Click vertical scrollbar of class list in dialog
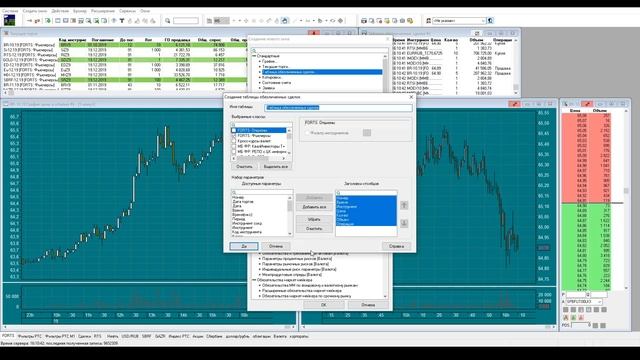The width and height of the screenshot is (640, 360). click(x=289, y=141)
